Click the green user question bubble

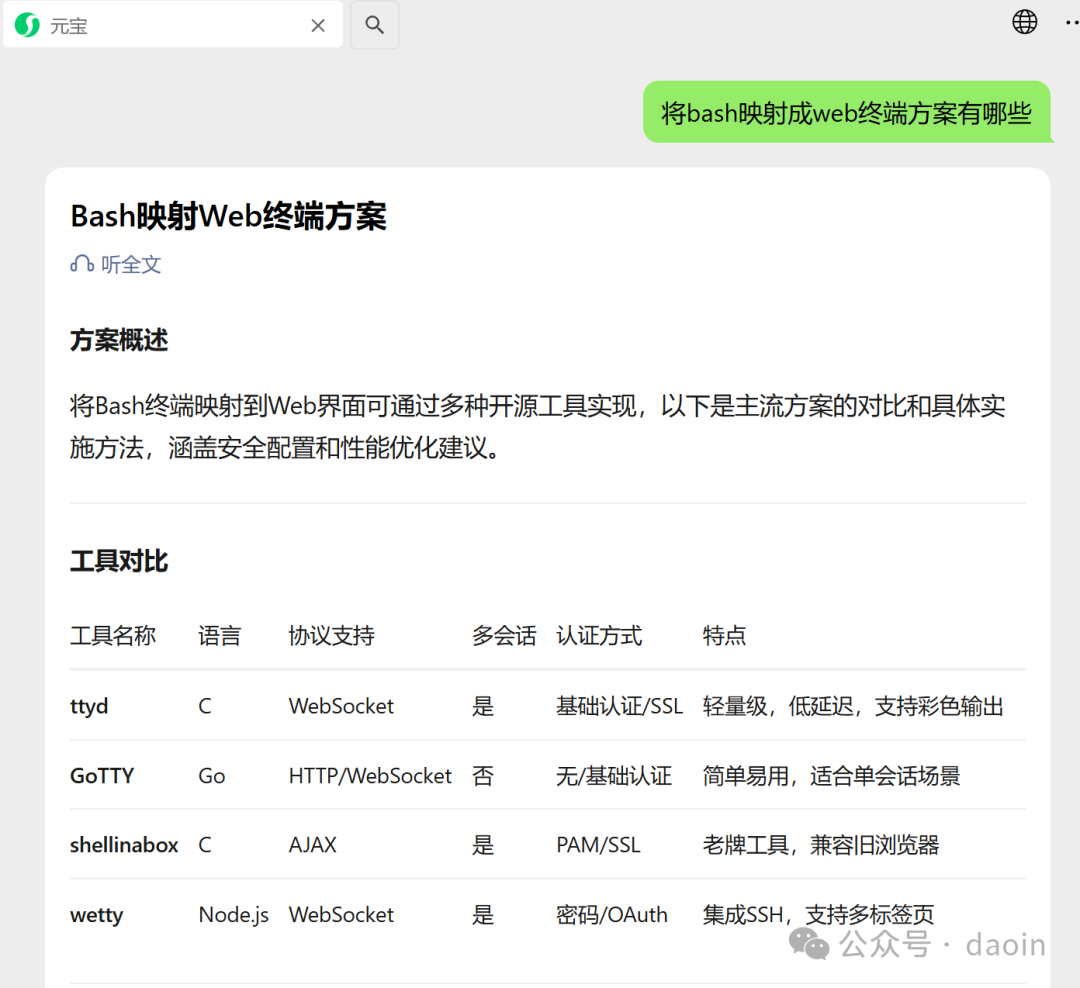tap(846, 112)
